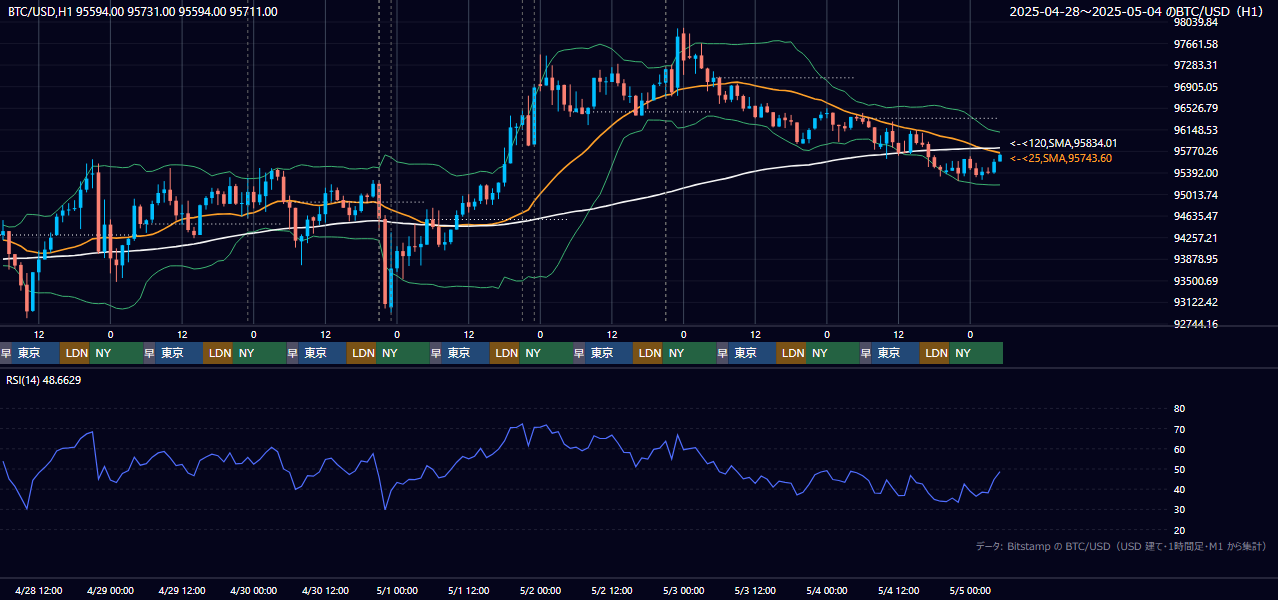Screen dimensions: 1278x600
Task: Click price axis label 97661.58
Action: click(1195, 44)
